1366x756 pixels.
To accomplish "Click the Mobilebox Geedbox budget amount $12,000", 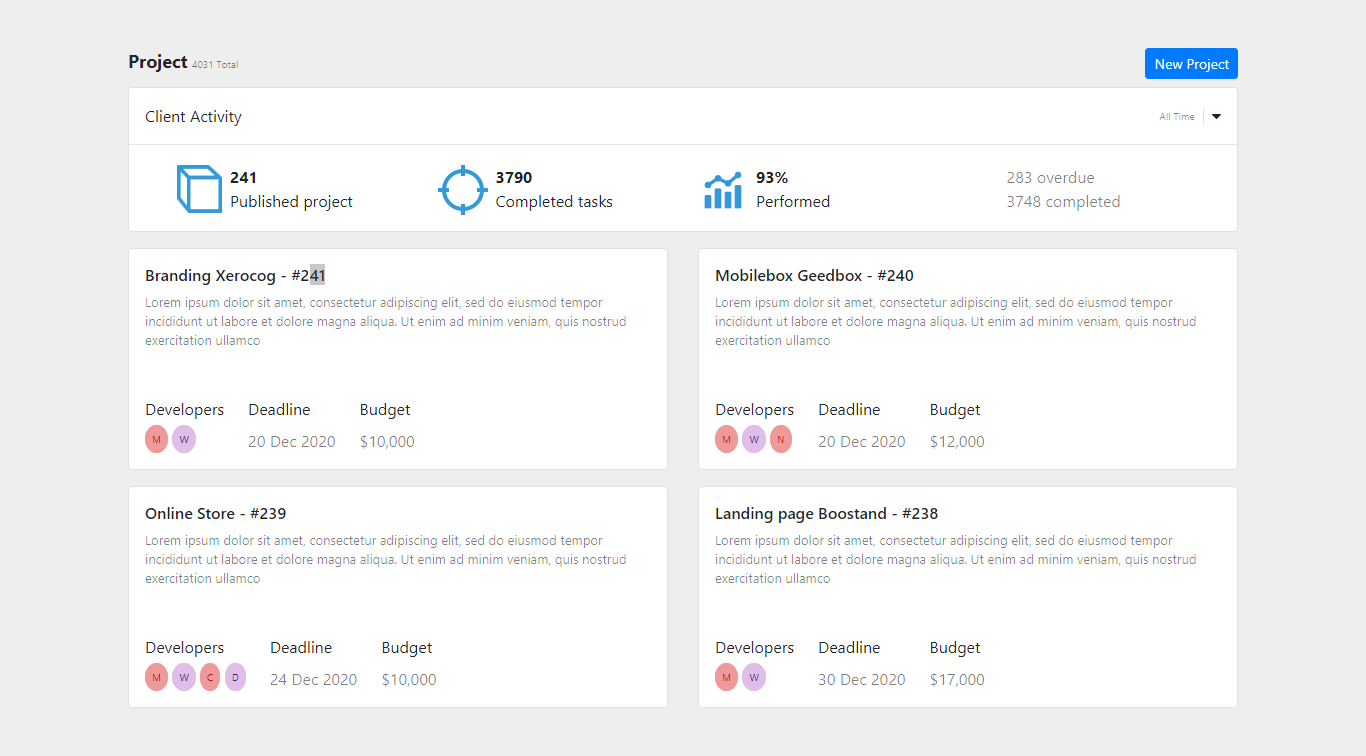I will pyautogui.click(x=957, y=441).
